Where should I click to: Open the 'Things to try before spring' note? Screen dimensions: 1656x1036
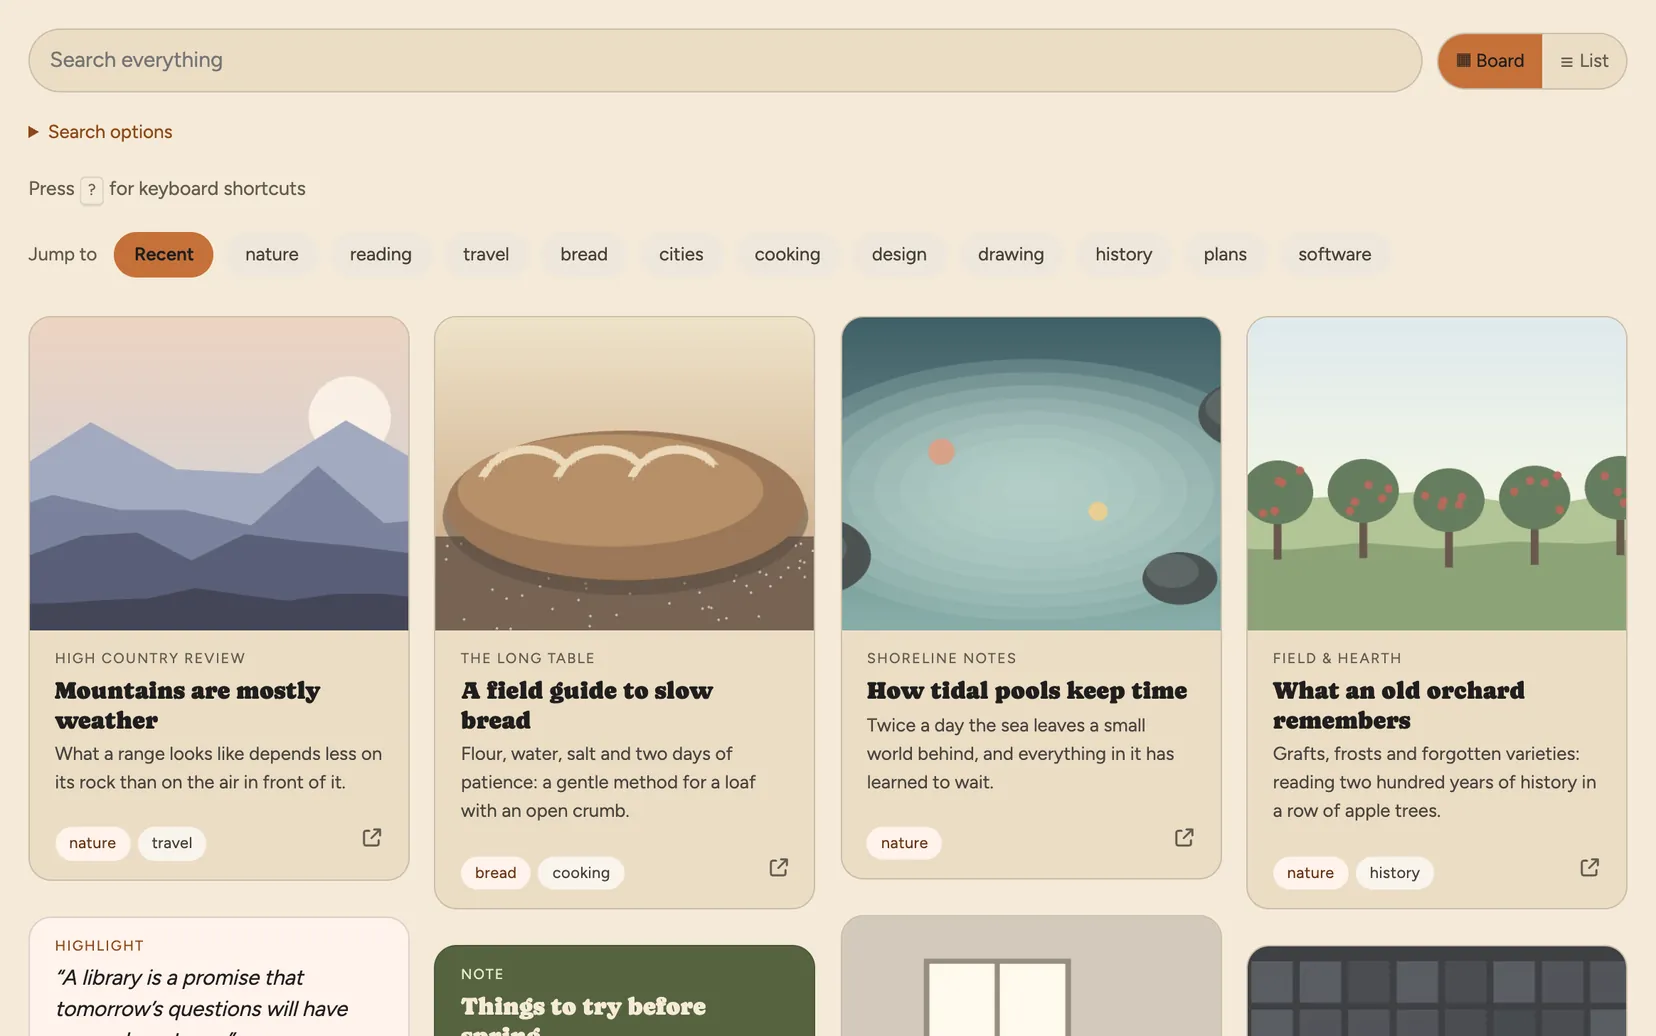click(625, 991)
